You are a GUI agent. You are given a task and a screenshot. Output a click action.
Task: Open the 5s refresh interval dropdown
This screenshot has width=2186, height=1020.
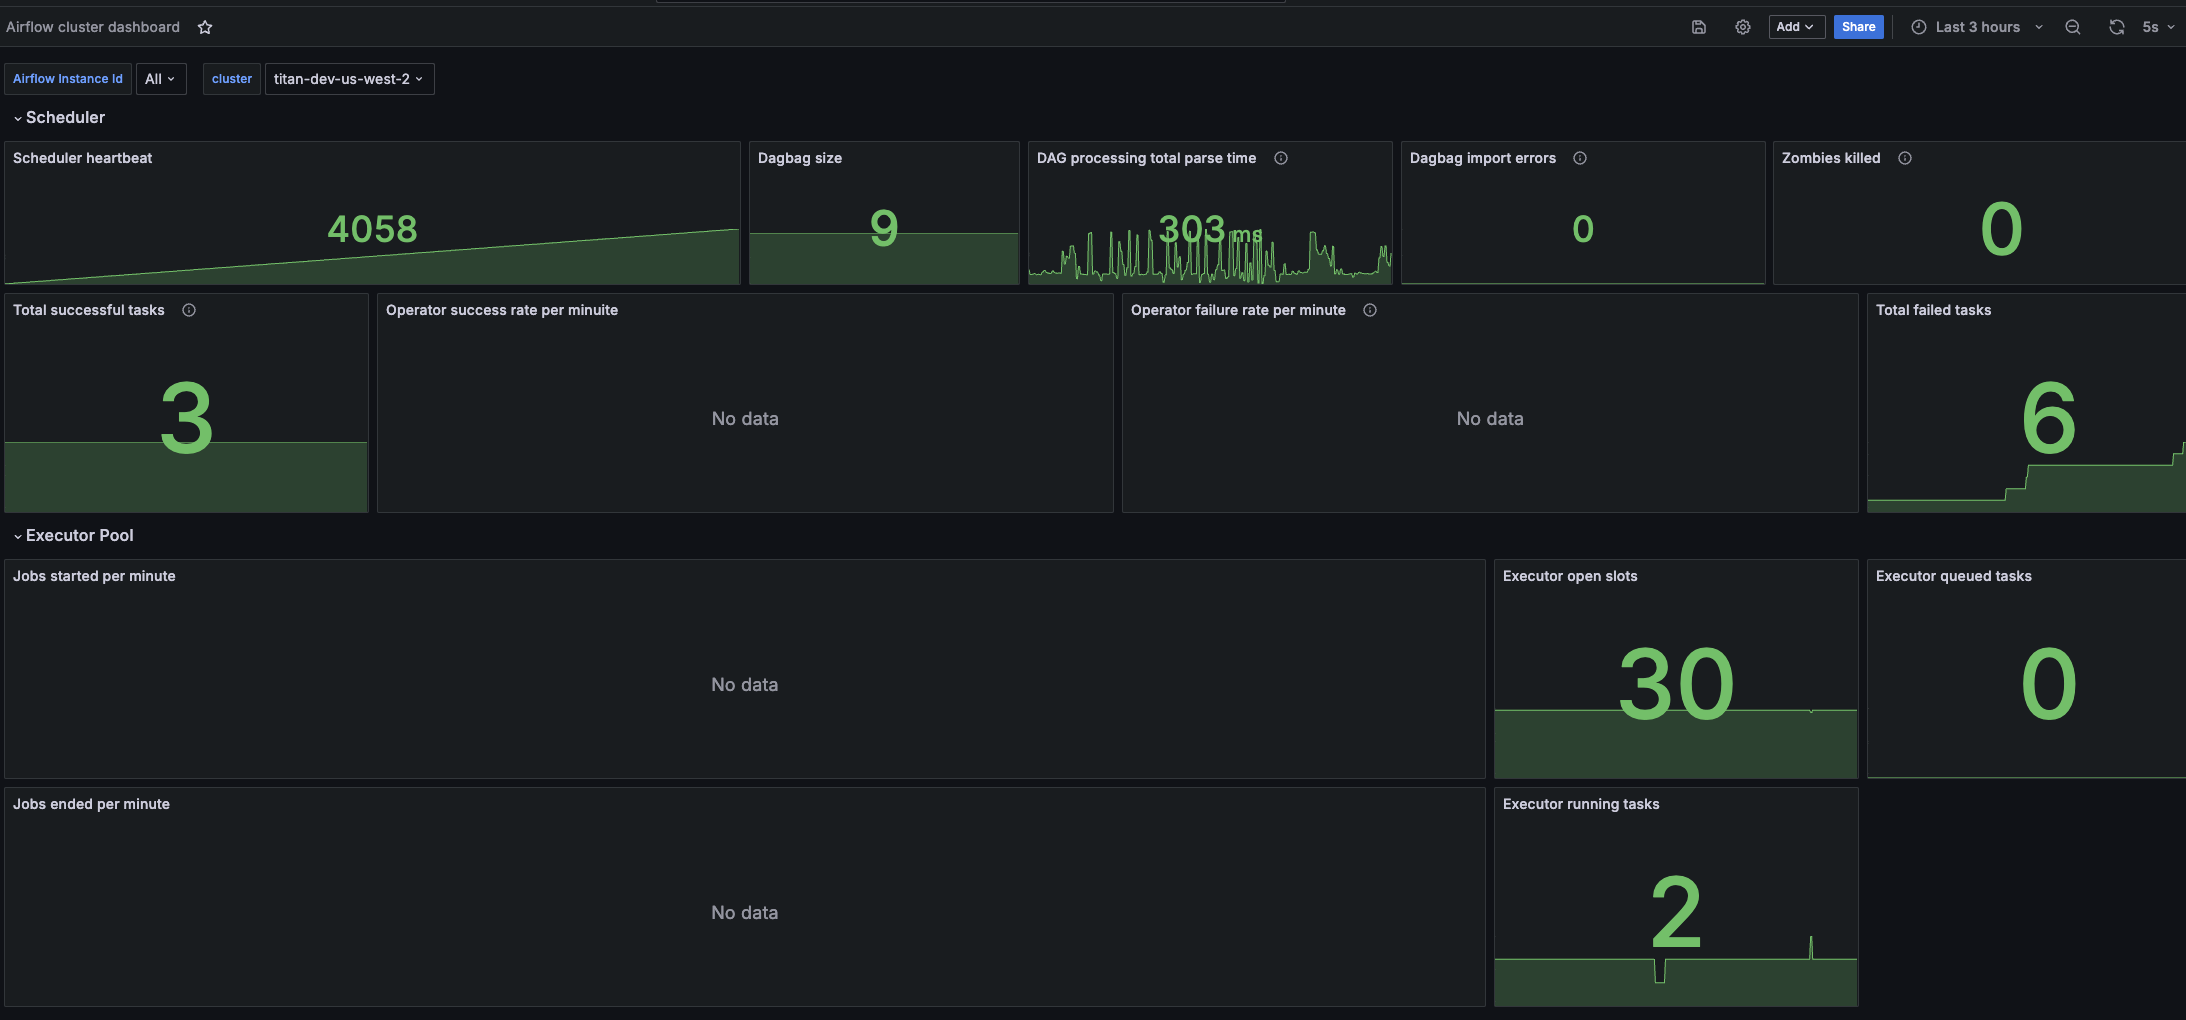tap(2158, 27)
